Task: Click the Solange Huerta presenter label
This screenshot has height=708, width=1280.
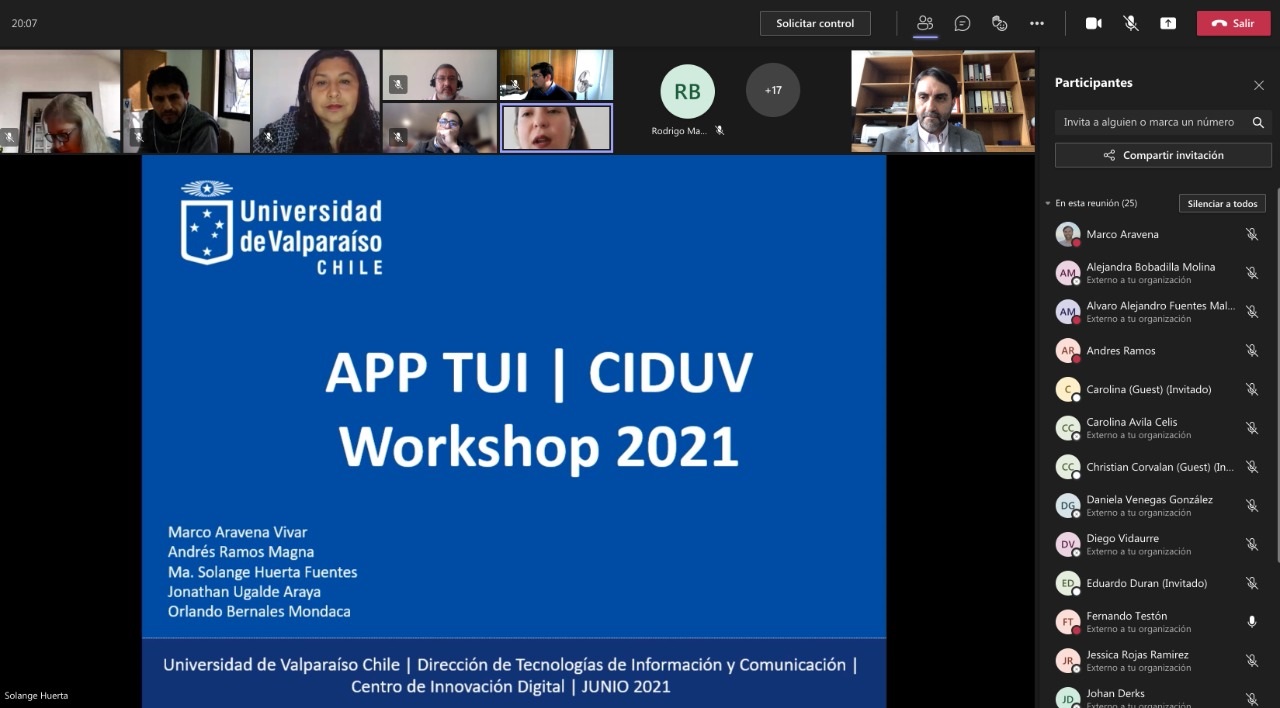Action: (x=36, y=695)
